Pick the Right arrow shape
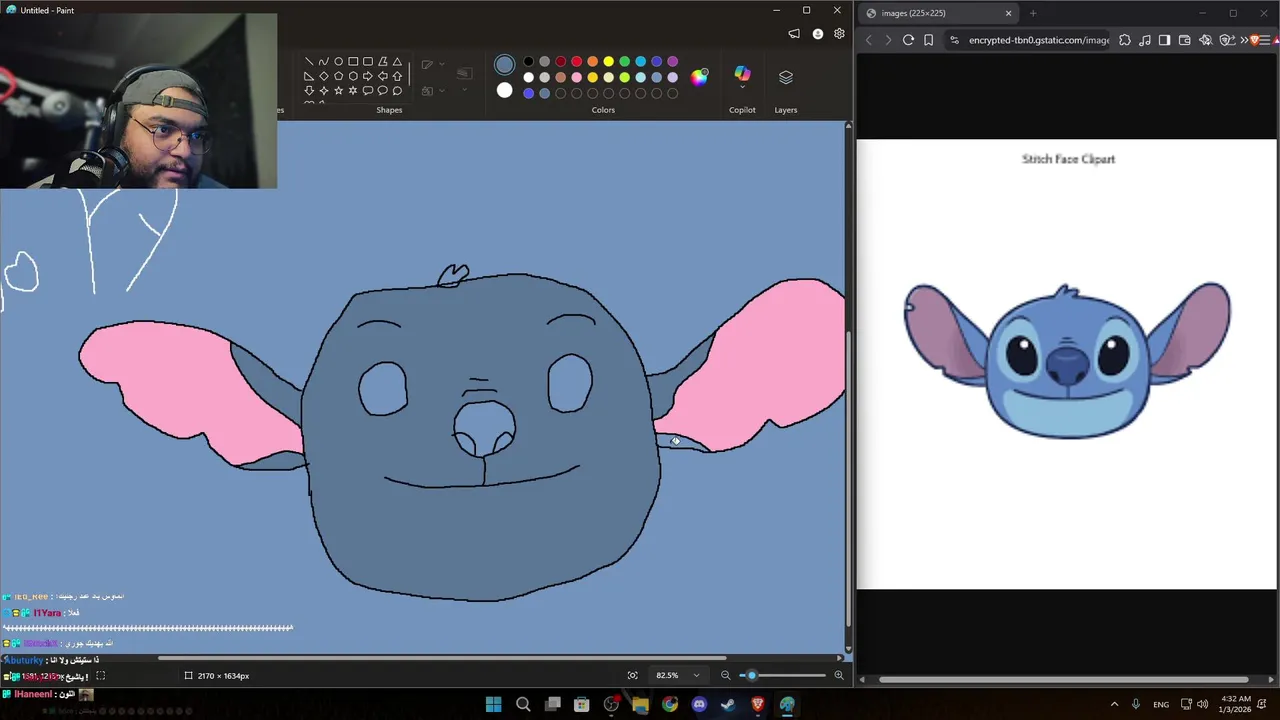The width and height of the screenshot is (1280, 720). pyautogui.click(x=368, y=76)
